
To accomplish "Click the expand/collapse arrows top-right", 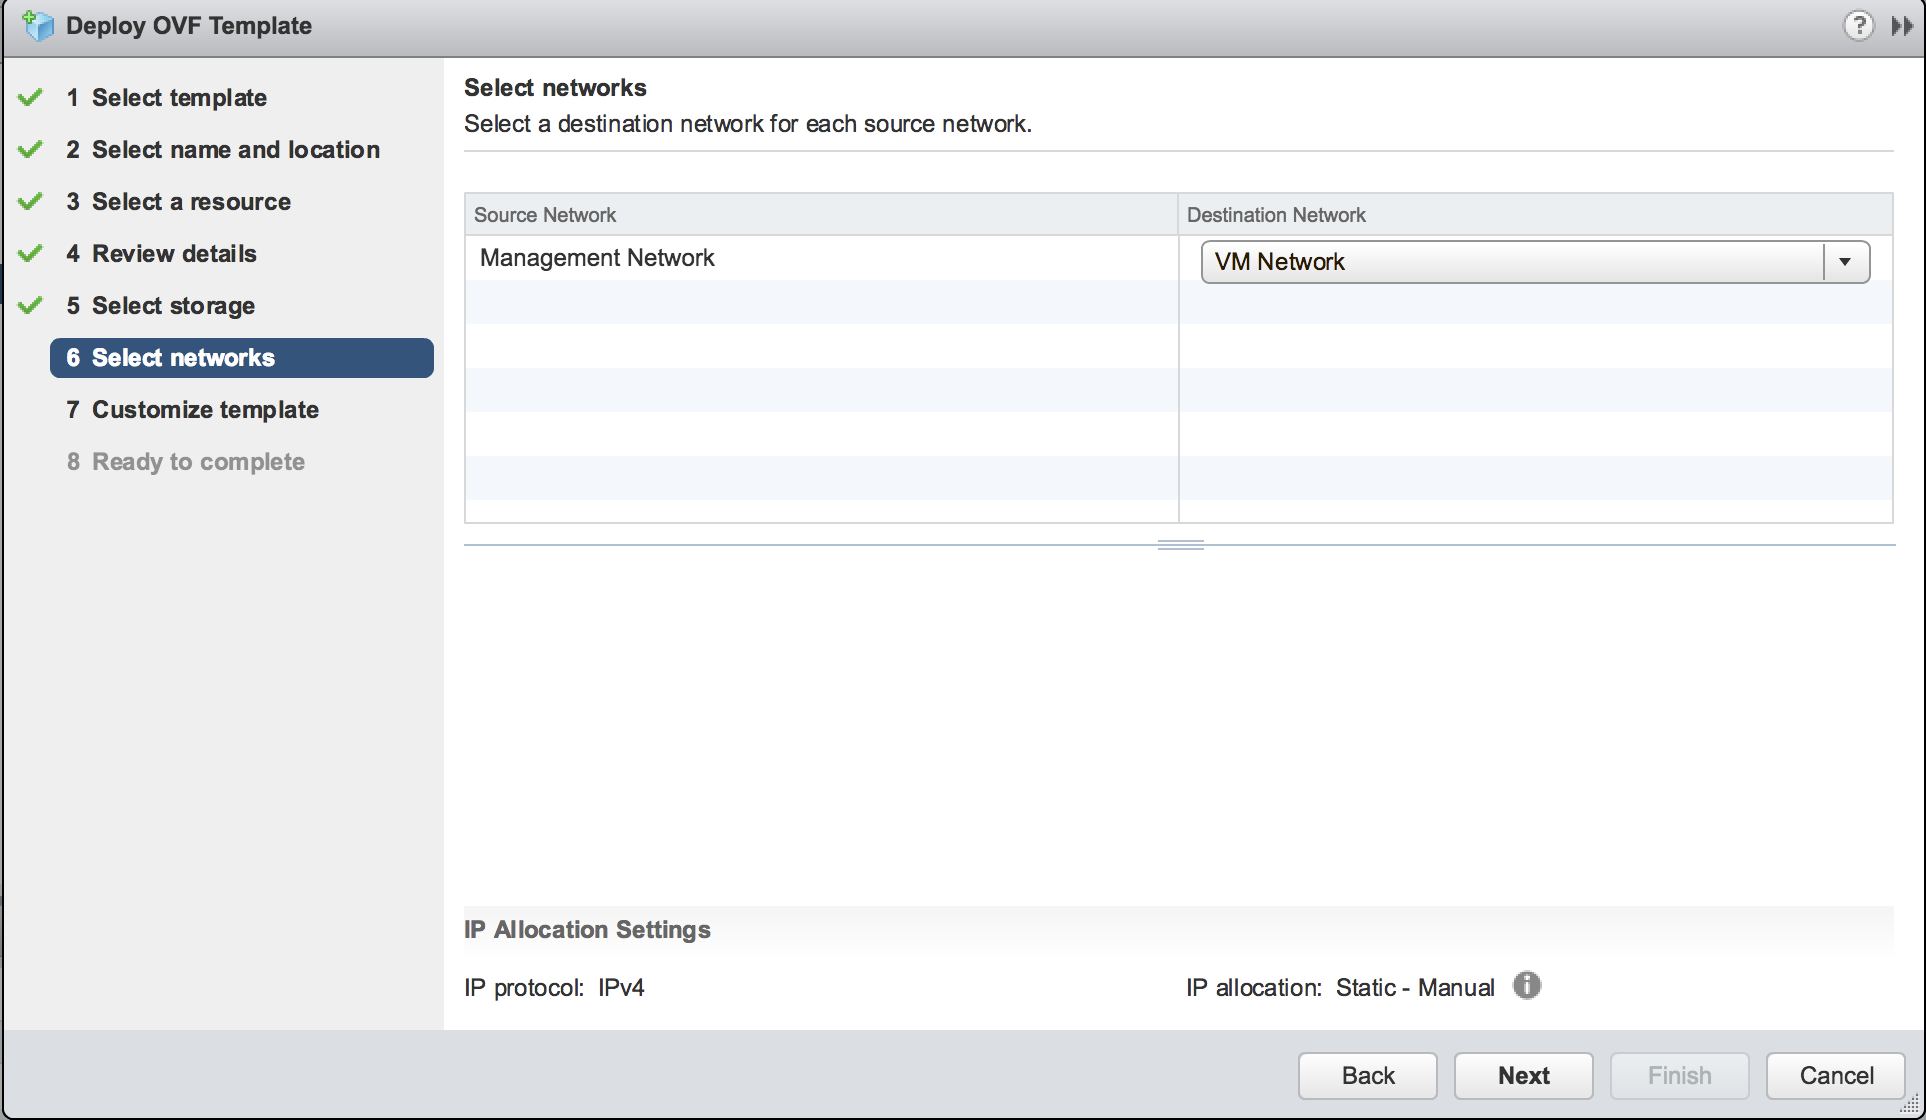I will 1902,25.
